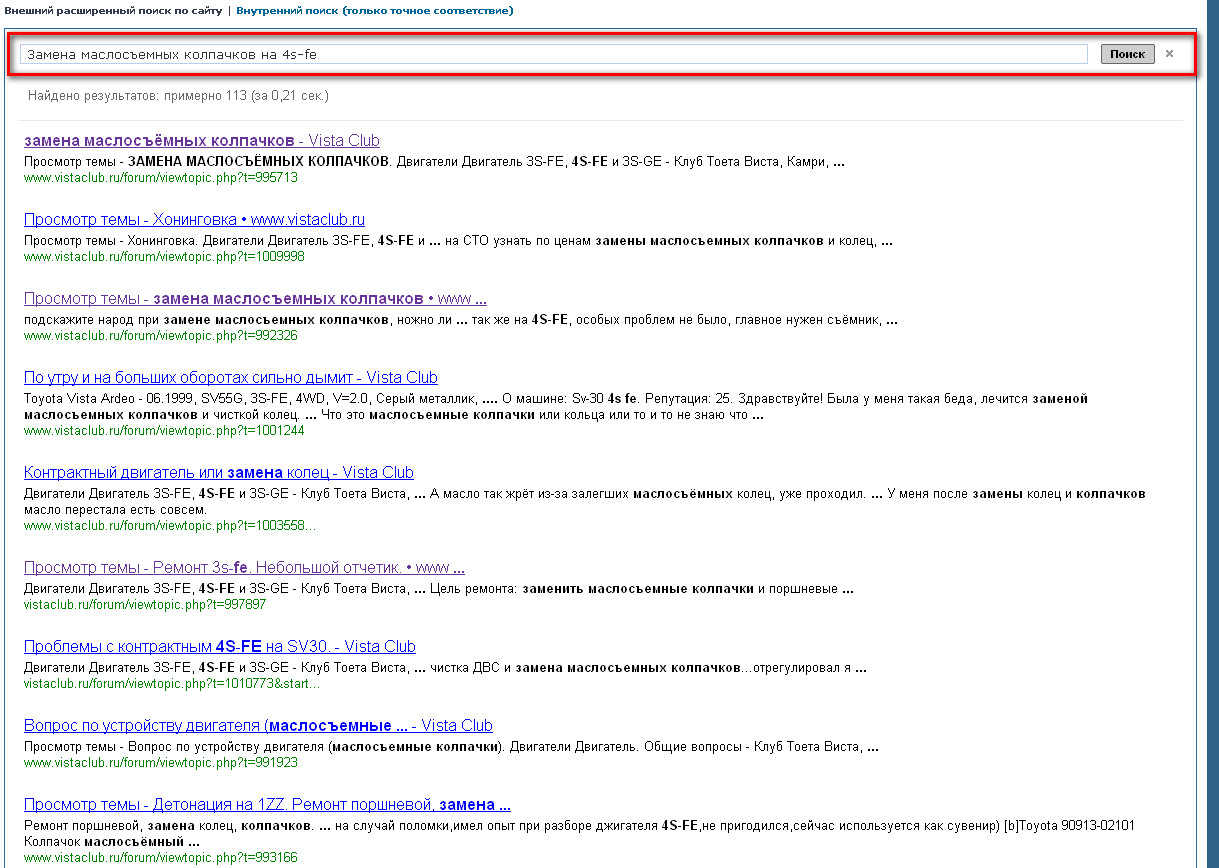Open 'Просмотр темы - Хонинговка' result
The image size is (1219, 868).
[194, 220]
